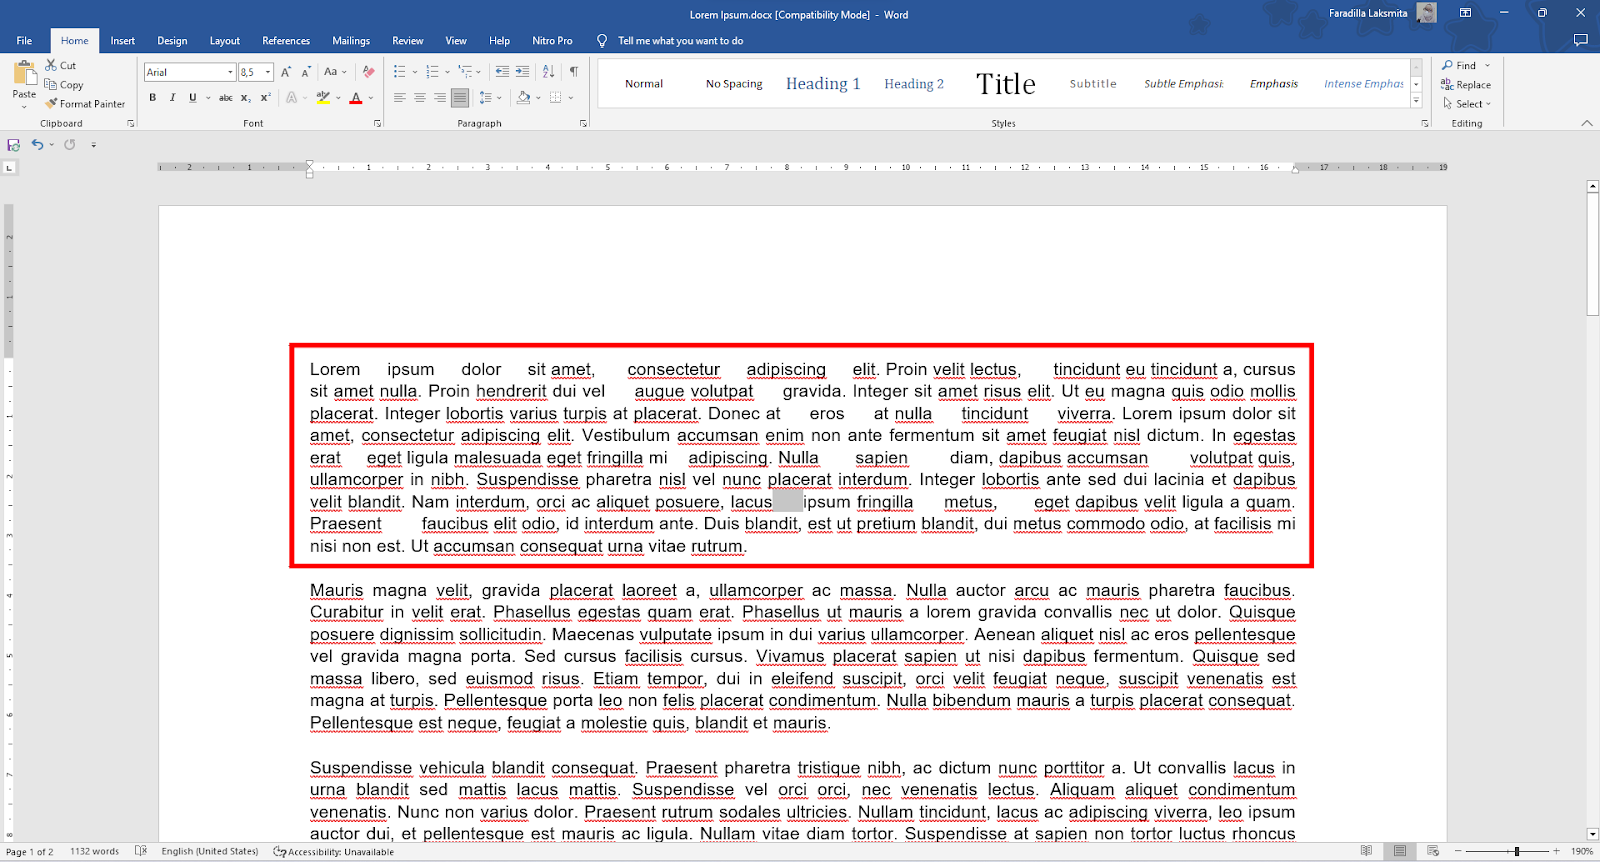Save the document from Quick Access
Screen dimensions: 1600x862
[x=14, y=145]
